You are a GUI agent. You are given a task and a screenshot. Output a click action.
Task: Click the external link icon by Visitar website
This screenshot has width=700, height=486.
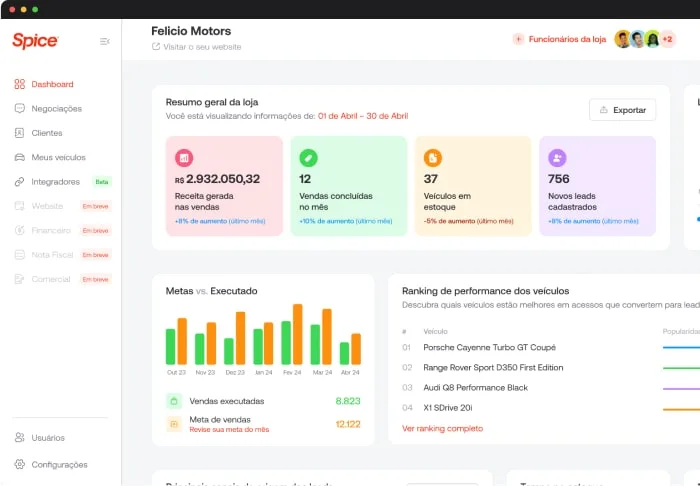[156, 46]
